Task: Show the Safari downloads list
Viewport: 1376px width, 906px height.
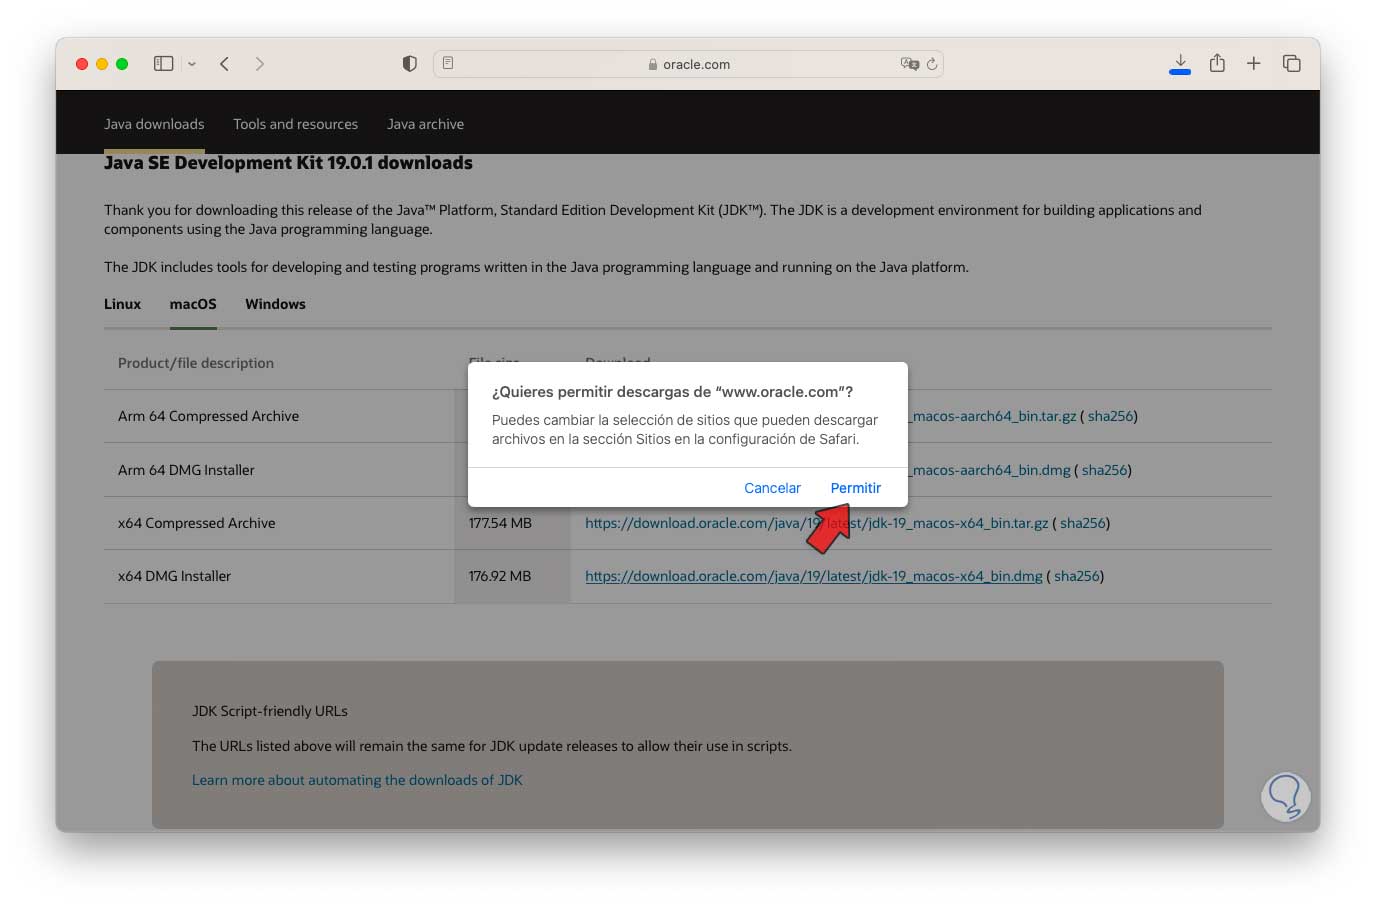Action: tap(1180, 64)
